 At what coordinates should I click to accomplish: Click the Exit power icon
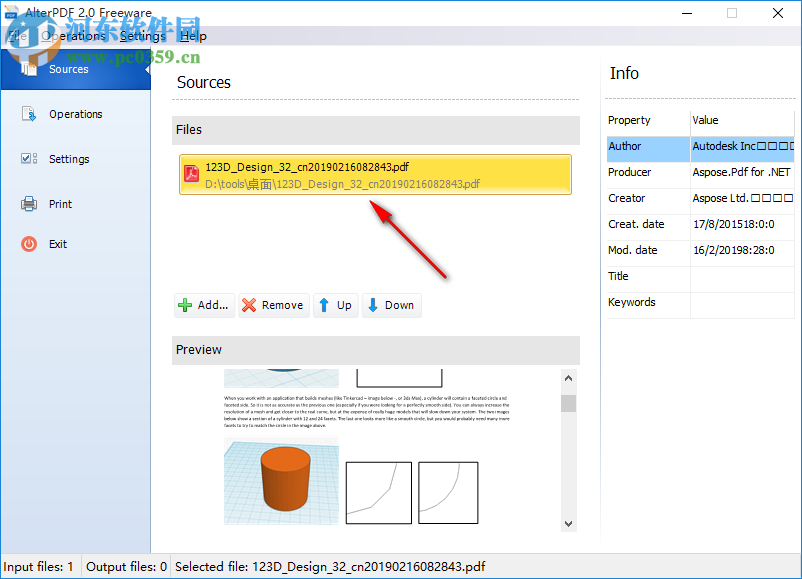[30, 243]
